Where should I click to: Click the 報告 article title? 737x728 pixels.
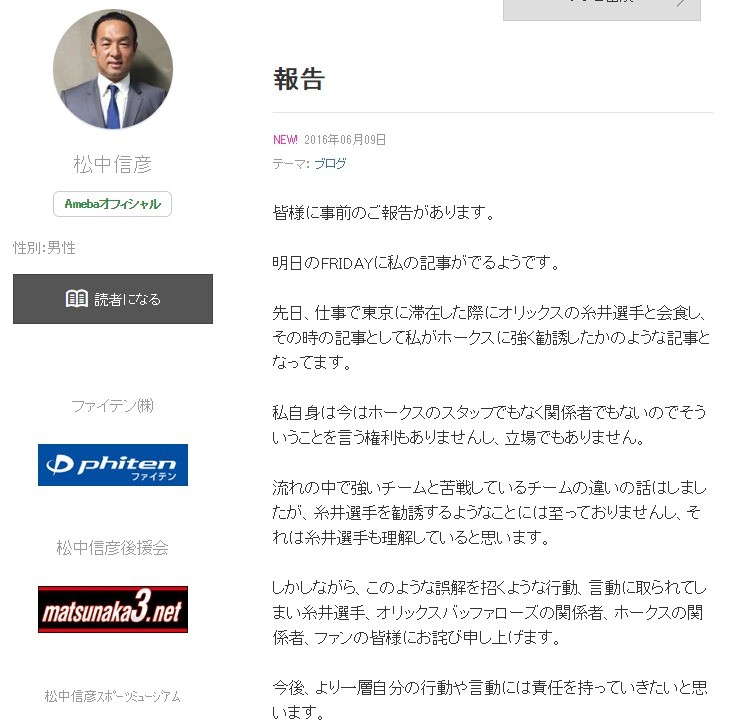299,79
